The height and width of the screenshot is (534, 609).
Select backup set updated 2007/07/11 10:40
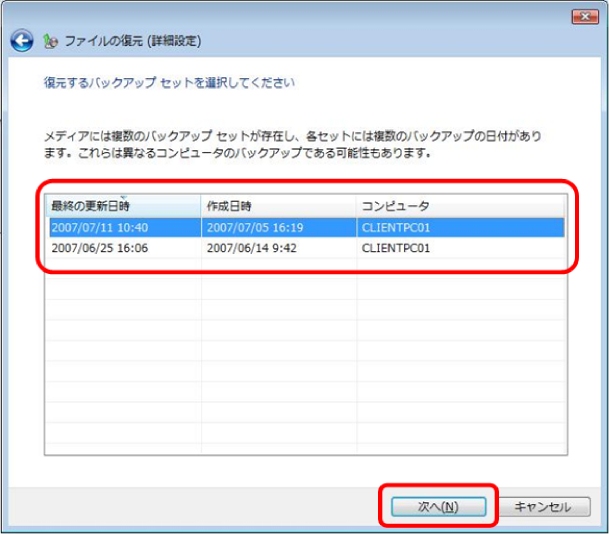click(x=99, y=227)
